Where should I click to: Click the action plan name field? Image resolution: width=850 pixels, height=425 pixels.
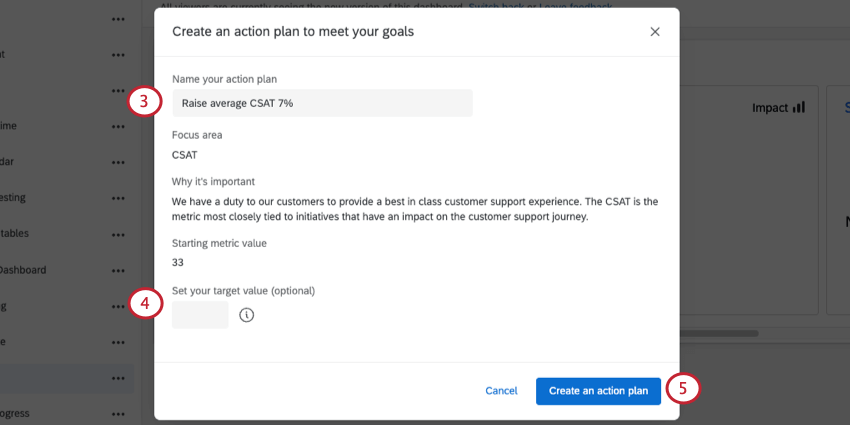pyautogui.click(x=322, y=103)
